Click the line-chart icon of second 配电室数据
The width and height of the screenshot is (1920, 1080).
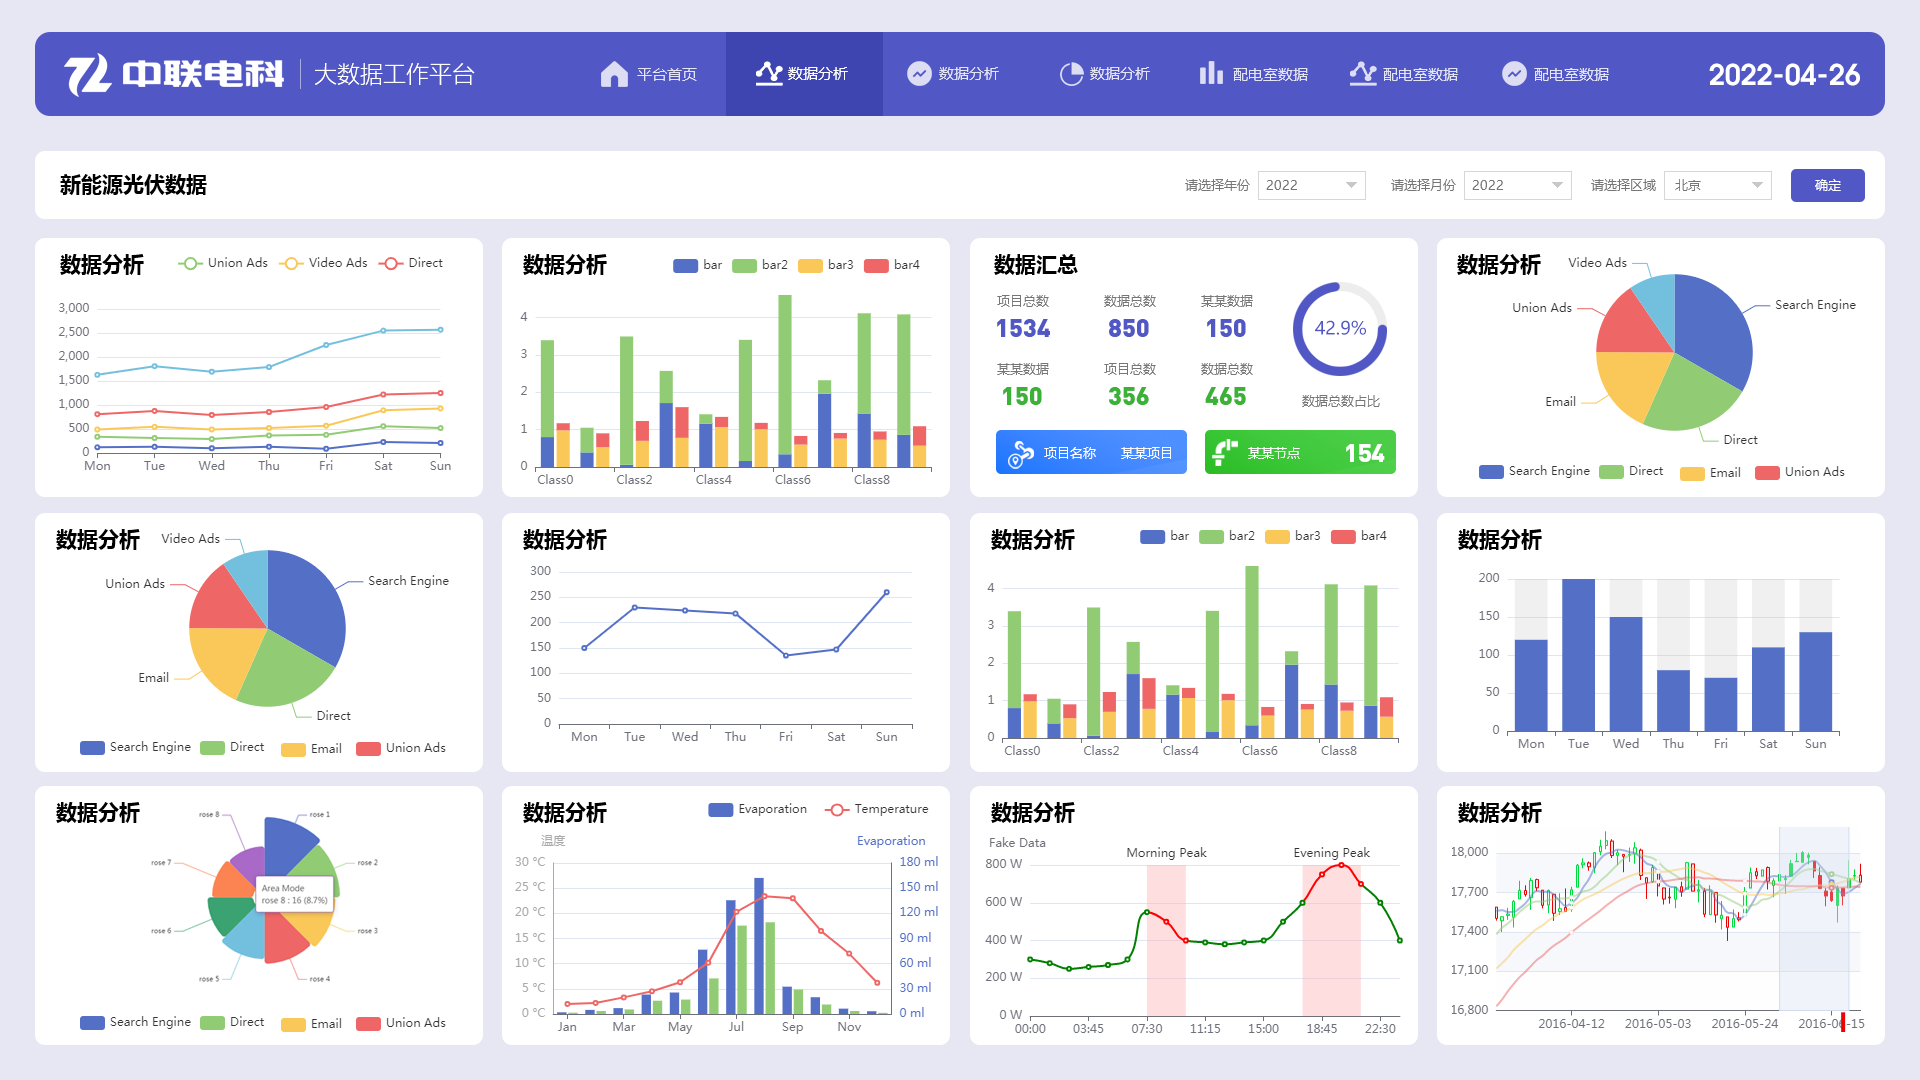coord(1362,74)
